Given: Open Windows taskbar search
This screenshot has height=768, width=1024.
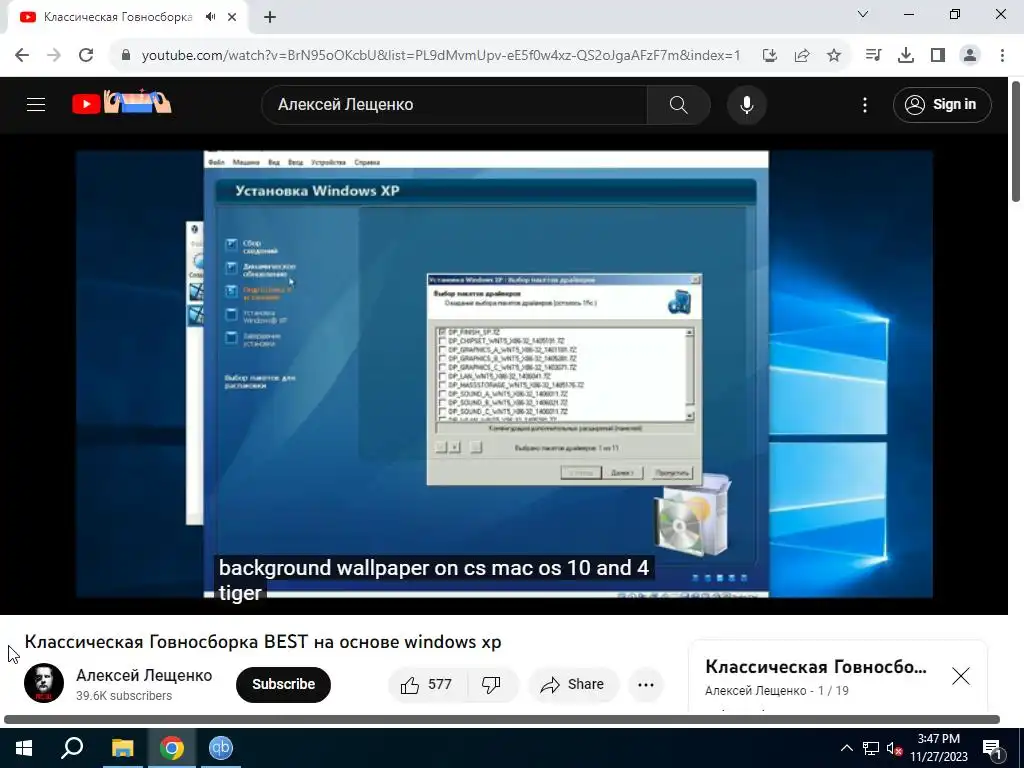Looking at the screenshot, I should coord(72,748).
